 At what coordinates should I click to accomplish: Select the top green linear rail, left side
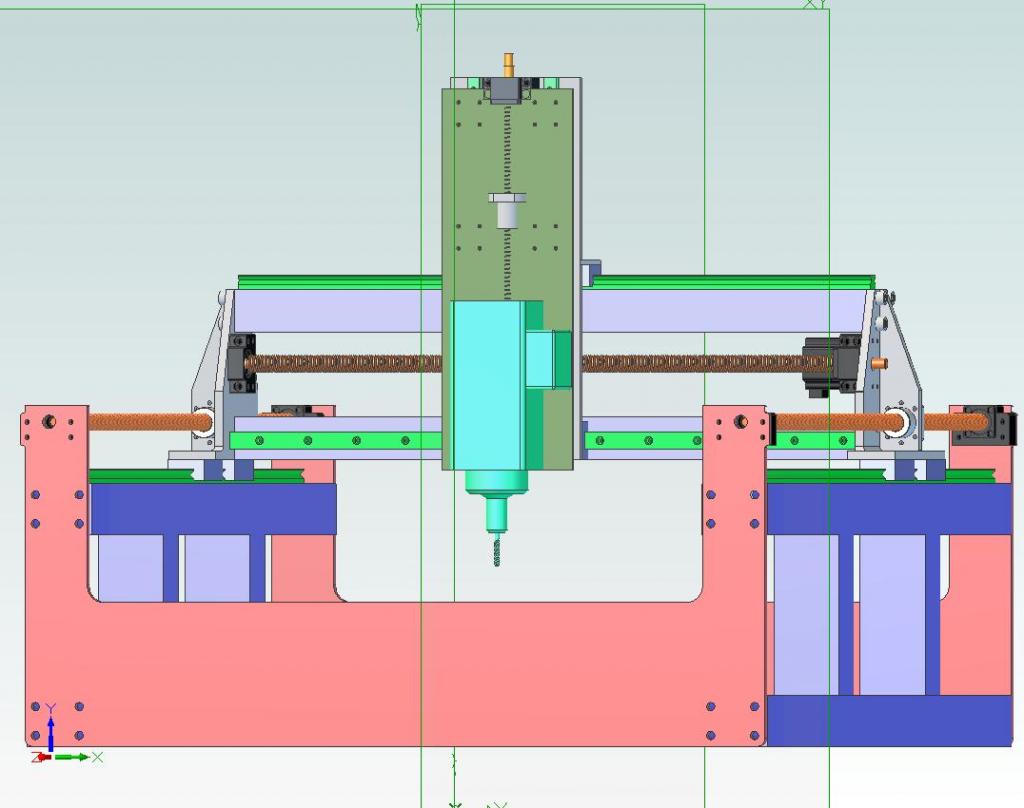(x=340, y=282)
